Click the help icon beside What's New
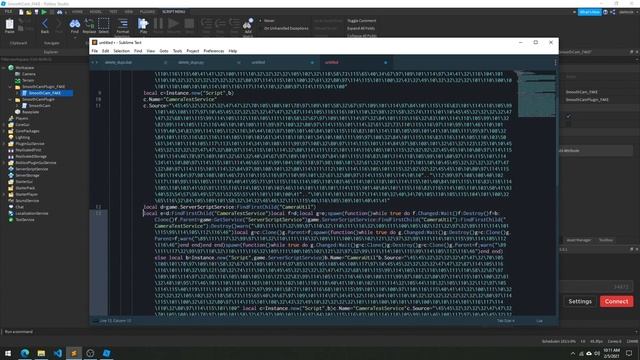The height and width of the screenshot is (360, 640). coord(605,12)
